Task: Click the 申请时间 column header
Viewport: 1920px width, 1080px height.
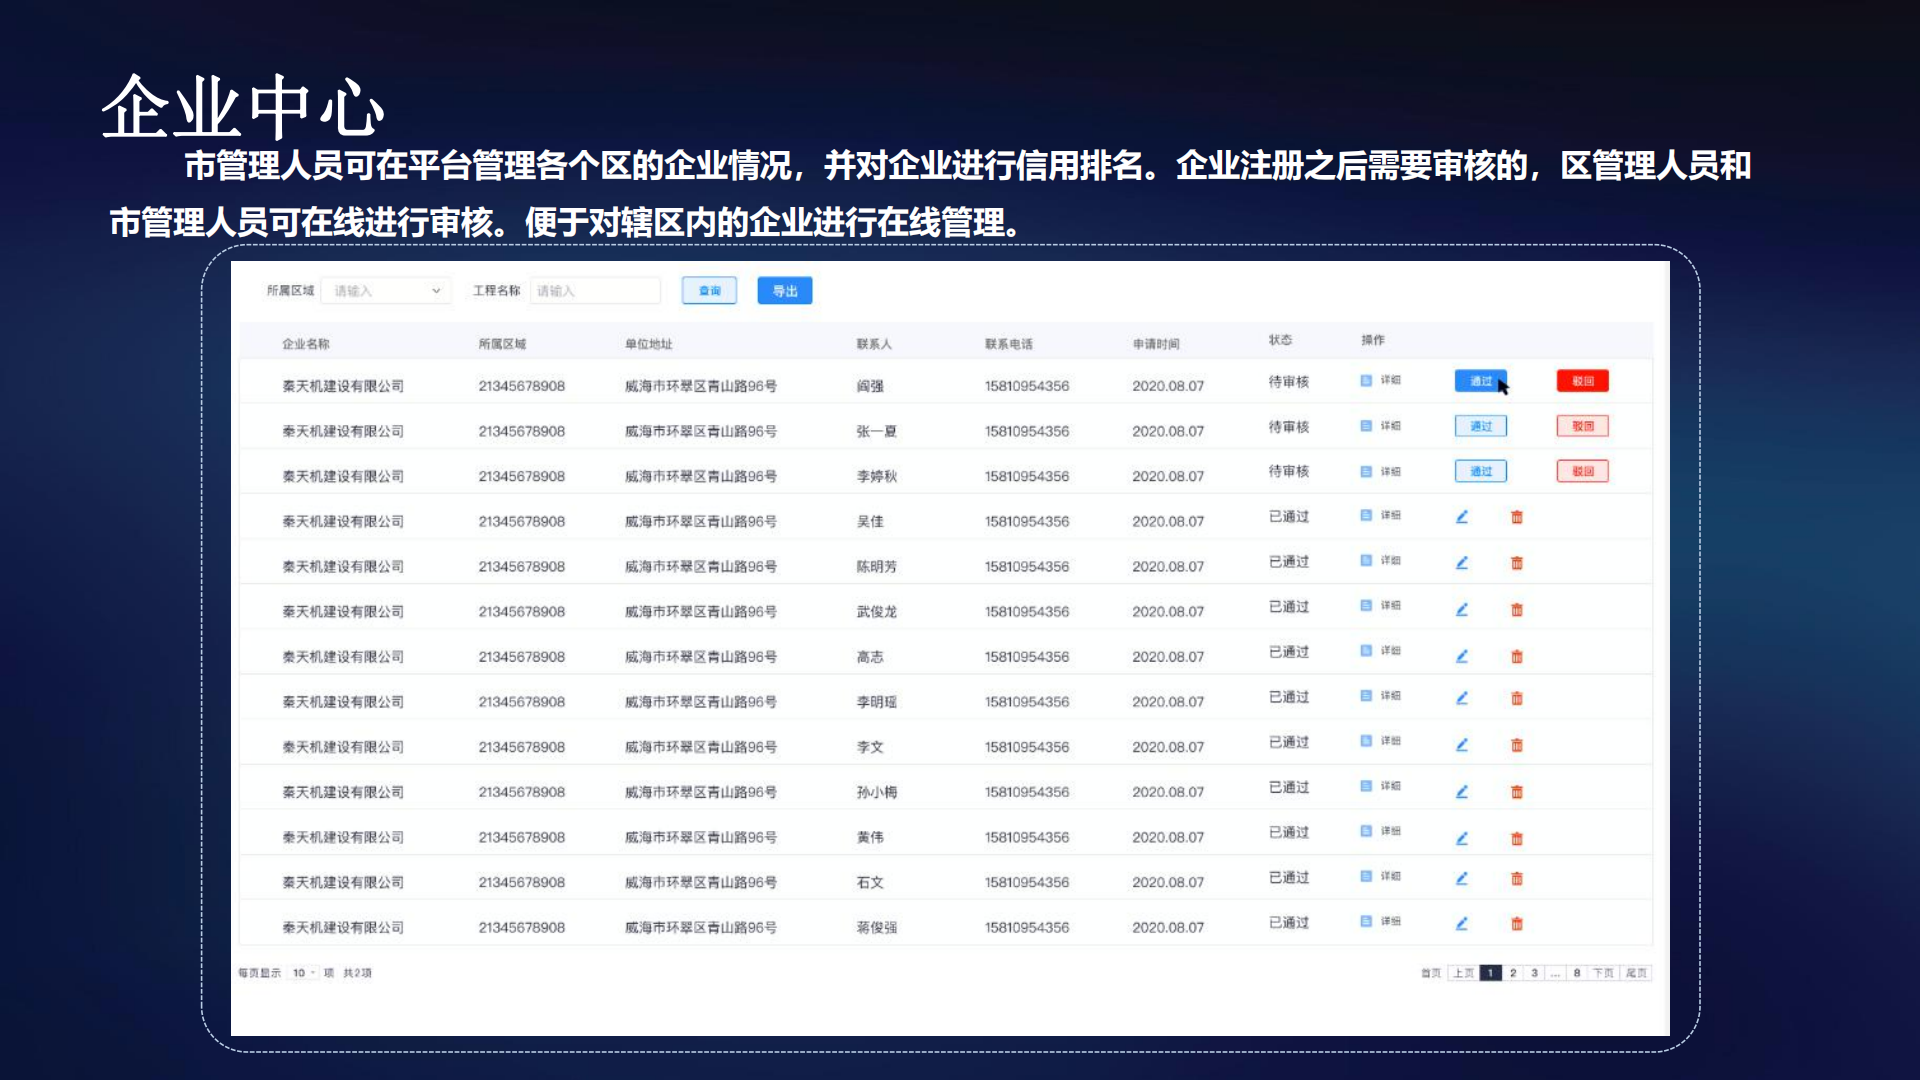Action: [1156, 343]
